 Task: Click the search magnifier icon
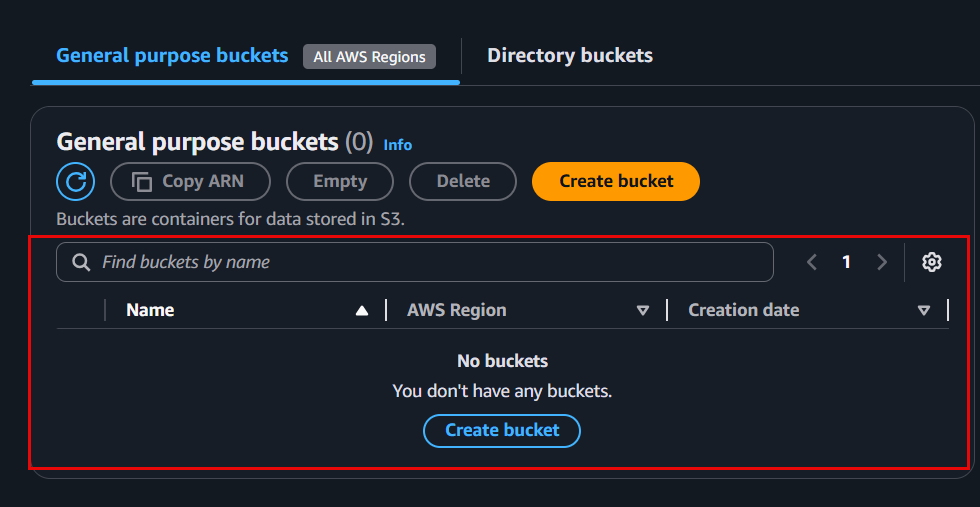click(x=81, y=262)
